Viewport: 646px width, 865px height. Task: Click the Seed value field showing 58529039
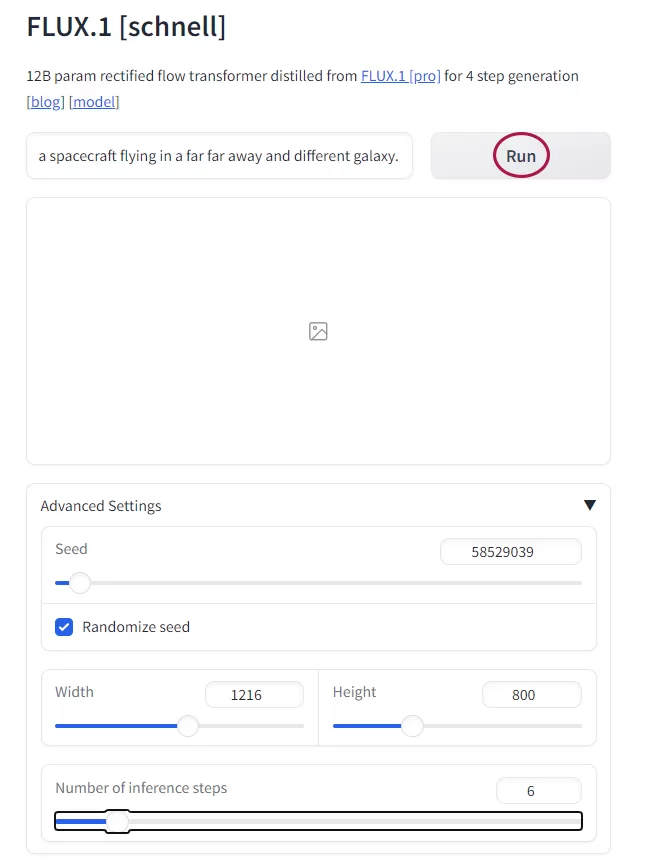(510, 552)
